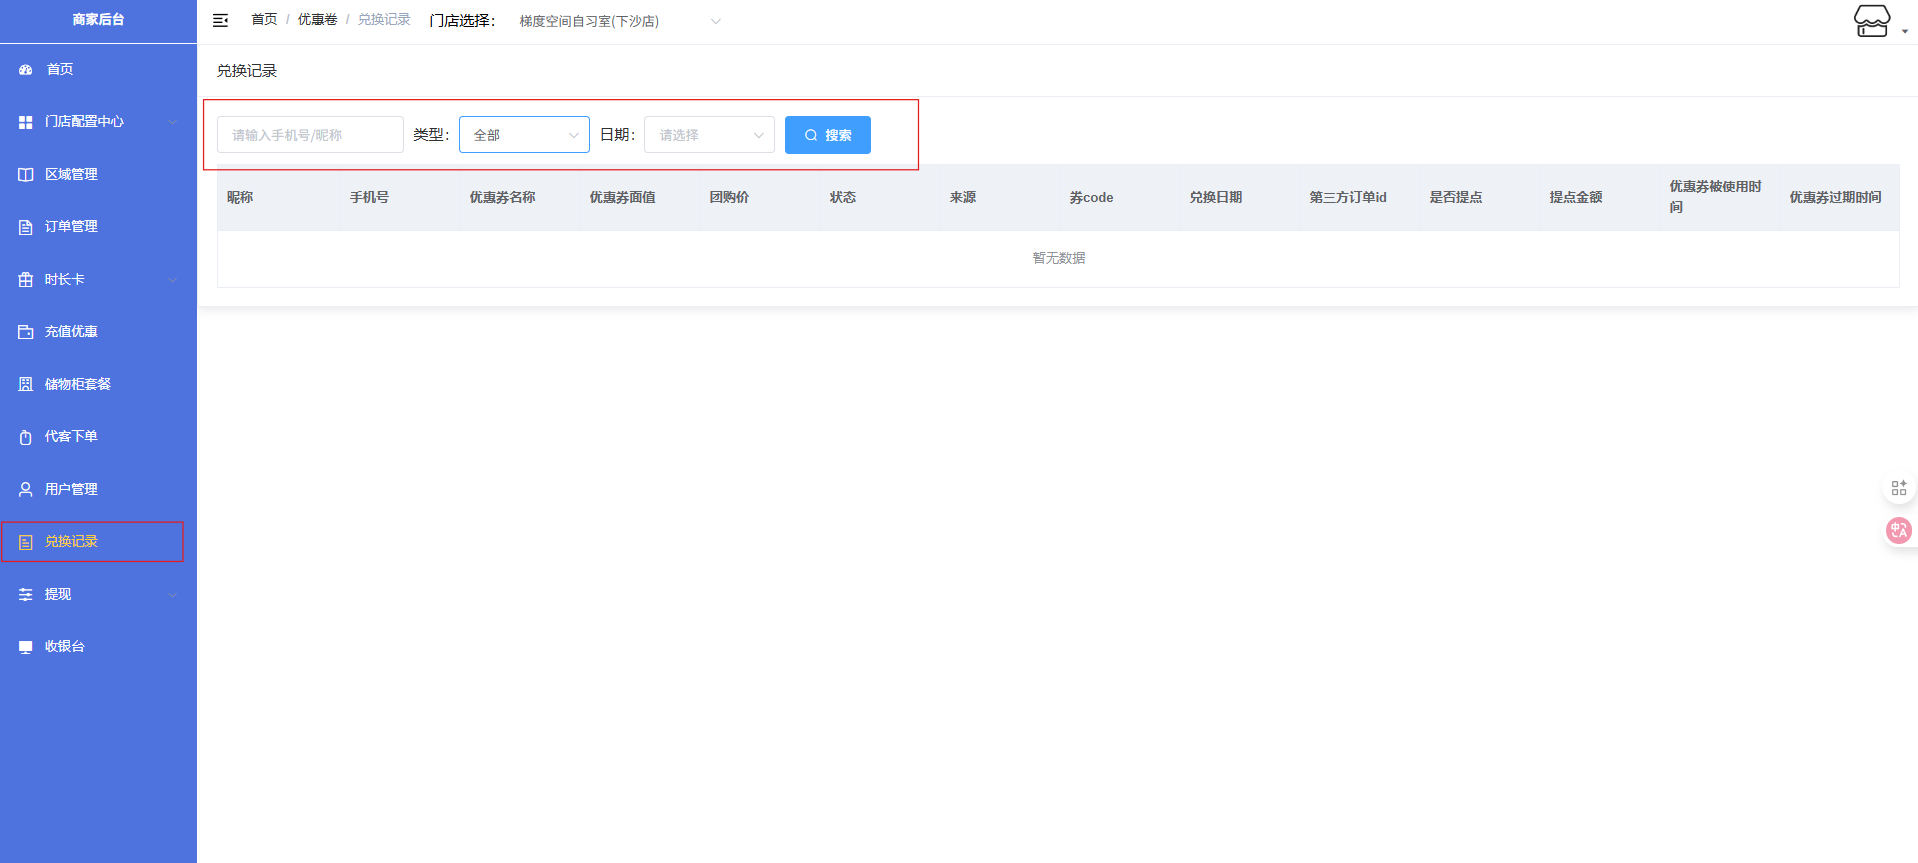Go to 订单管理 menu item

point(98,226)
